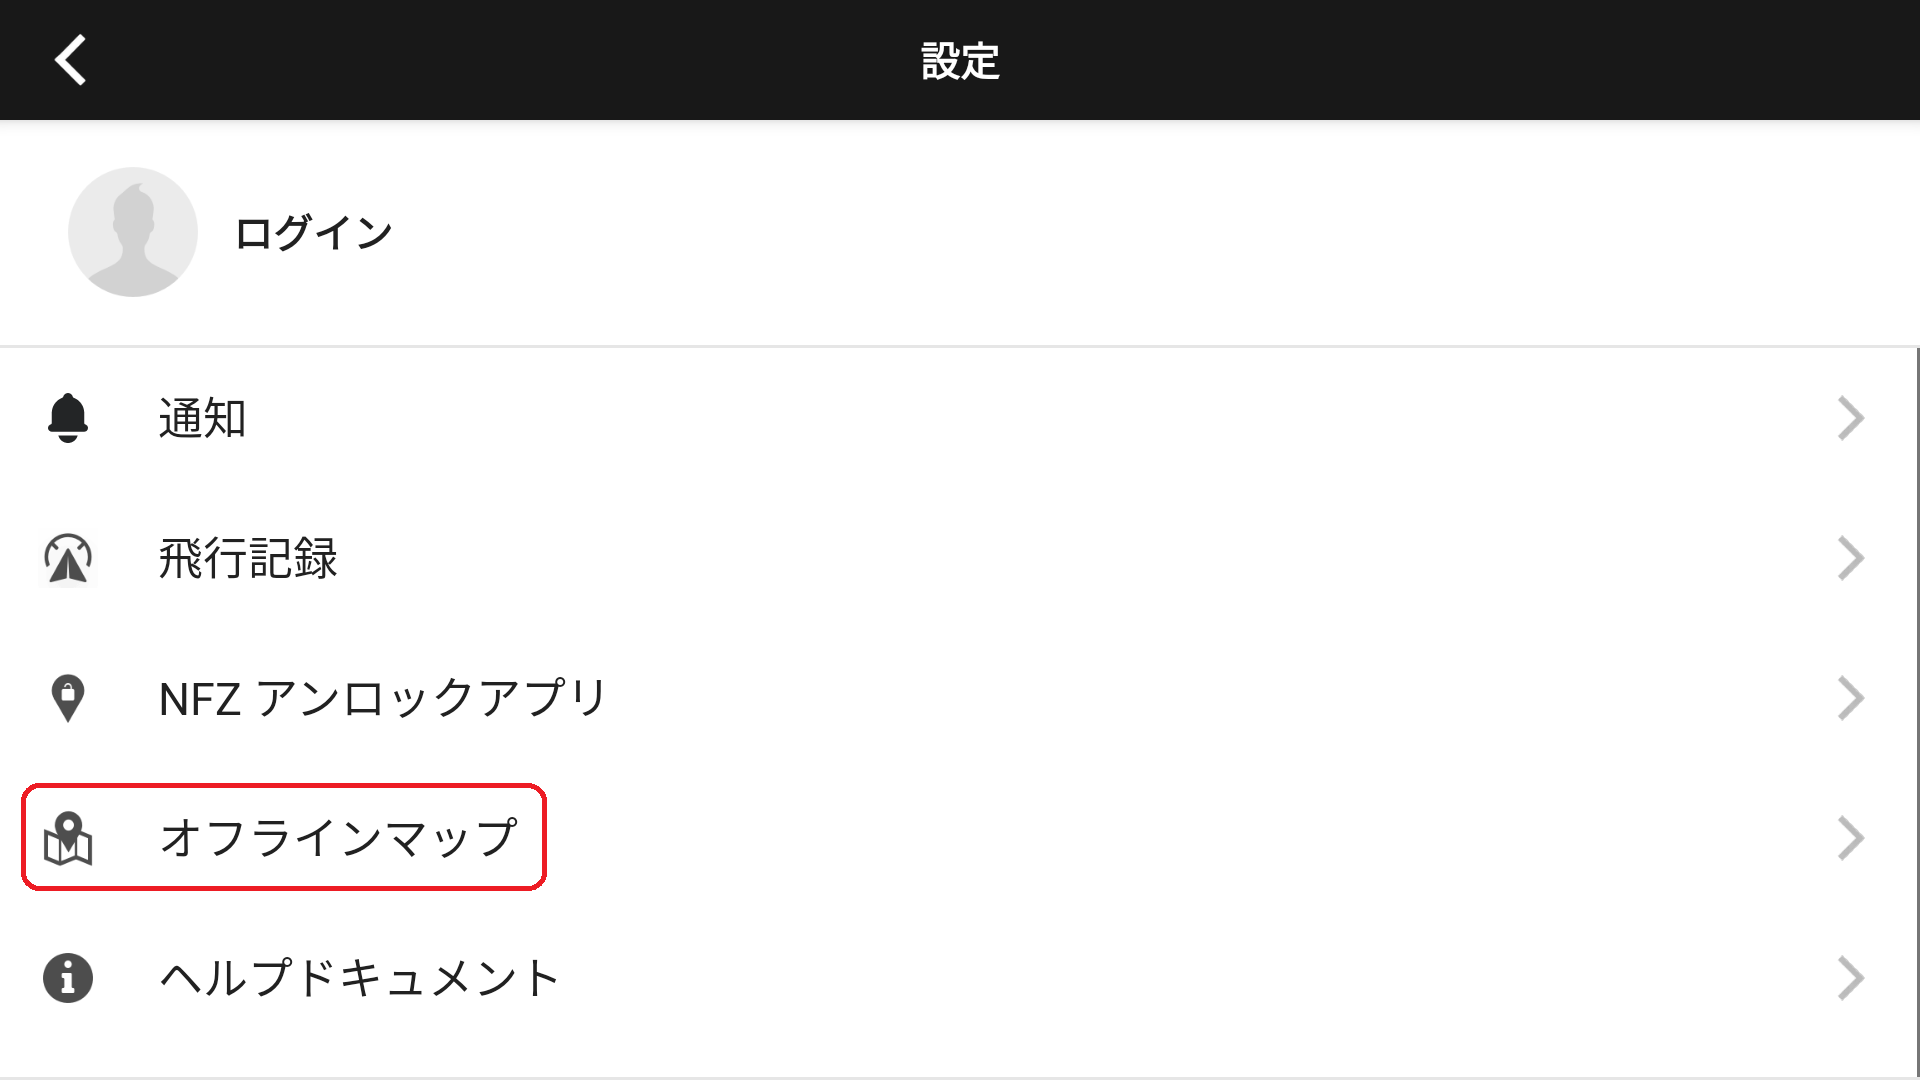1920x1080 pixels.
Task: Tap the profile avatar placeholder
Action: (133, 232)
